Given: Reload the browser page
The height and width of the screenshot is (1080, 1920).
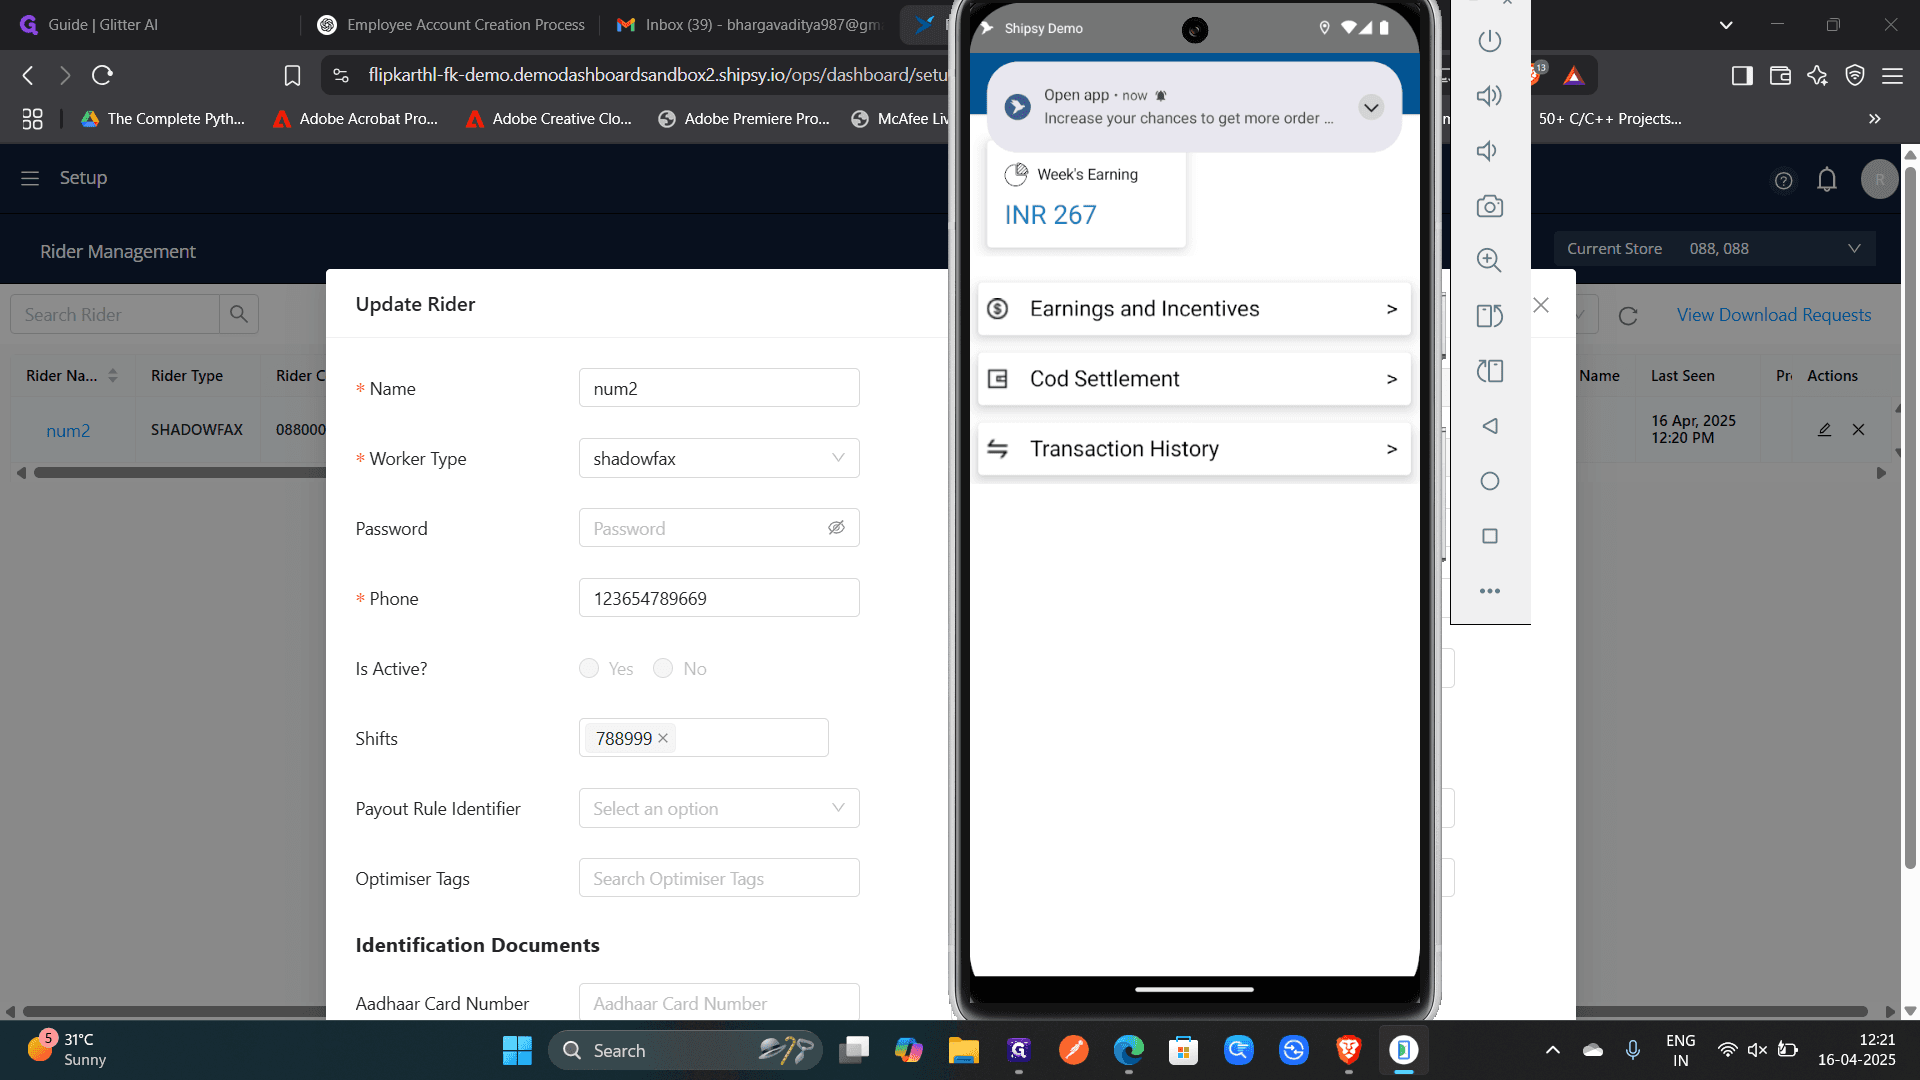Looking at the screenshot, I should (102, 75).
